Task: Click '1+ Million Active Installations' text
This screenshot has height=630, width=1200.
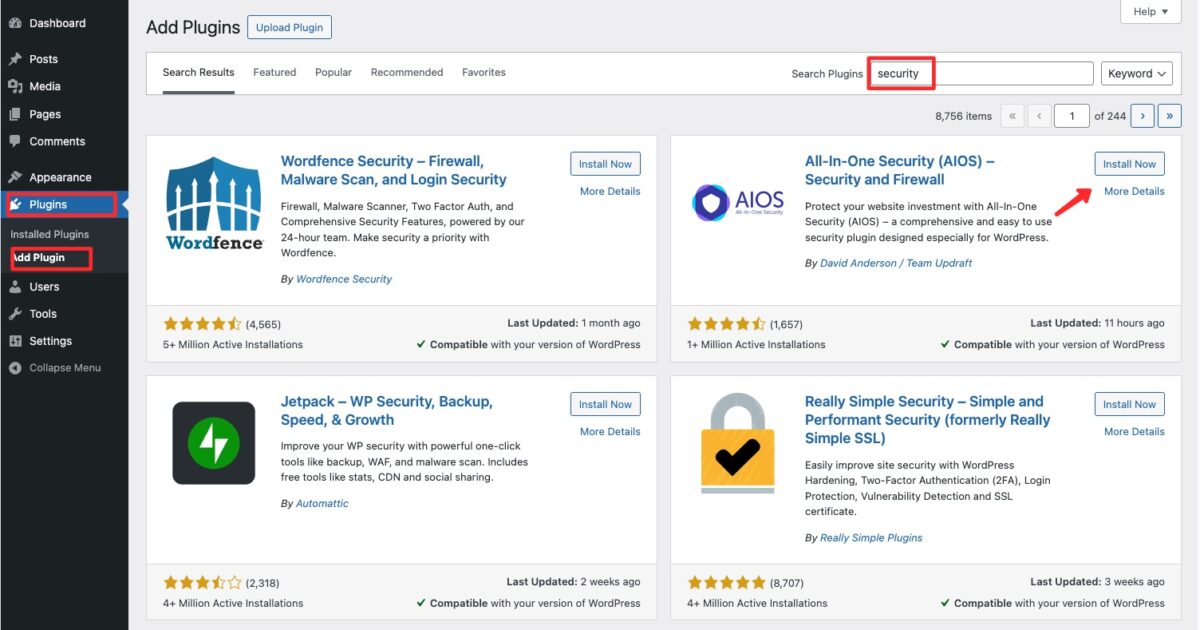Action: pos(757,344)
